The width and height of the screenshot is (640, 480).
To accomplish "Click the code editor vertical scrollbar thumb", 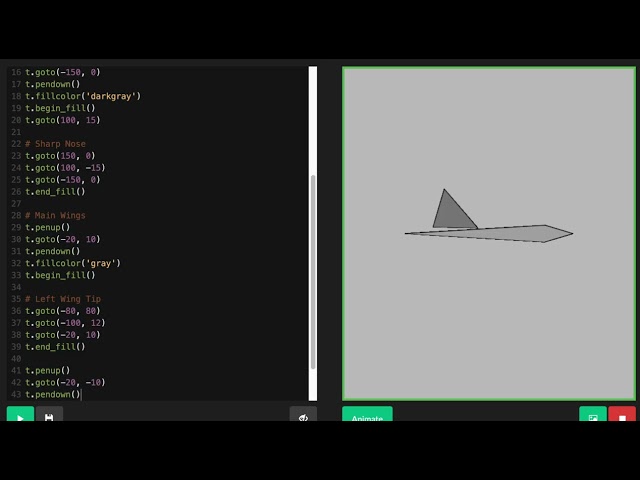I will click(313, 272).
